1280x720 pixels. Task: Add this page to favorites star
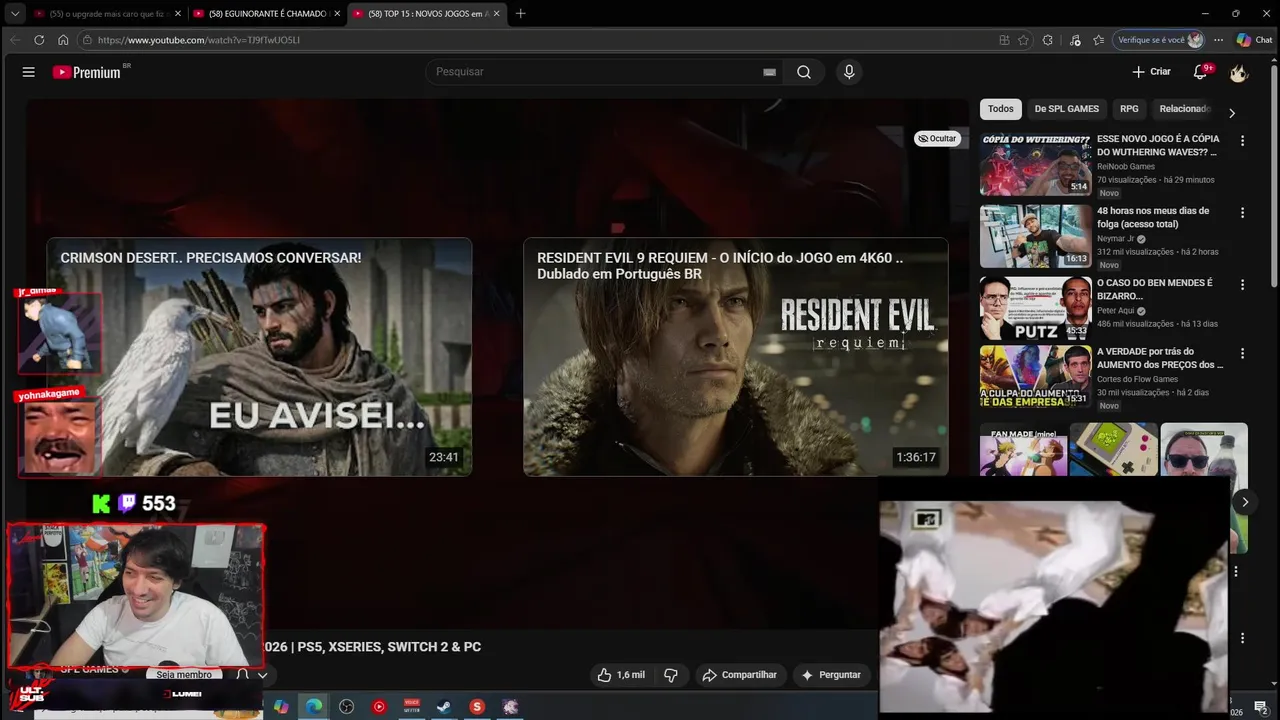point(1023,40)
